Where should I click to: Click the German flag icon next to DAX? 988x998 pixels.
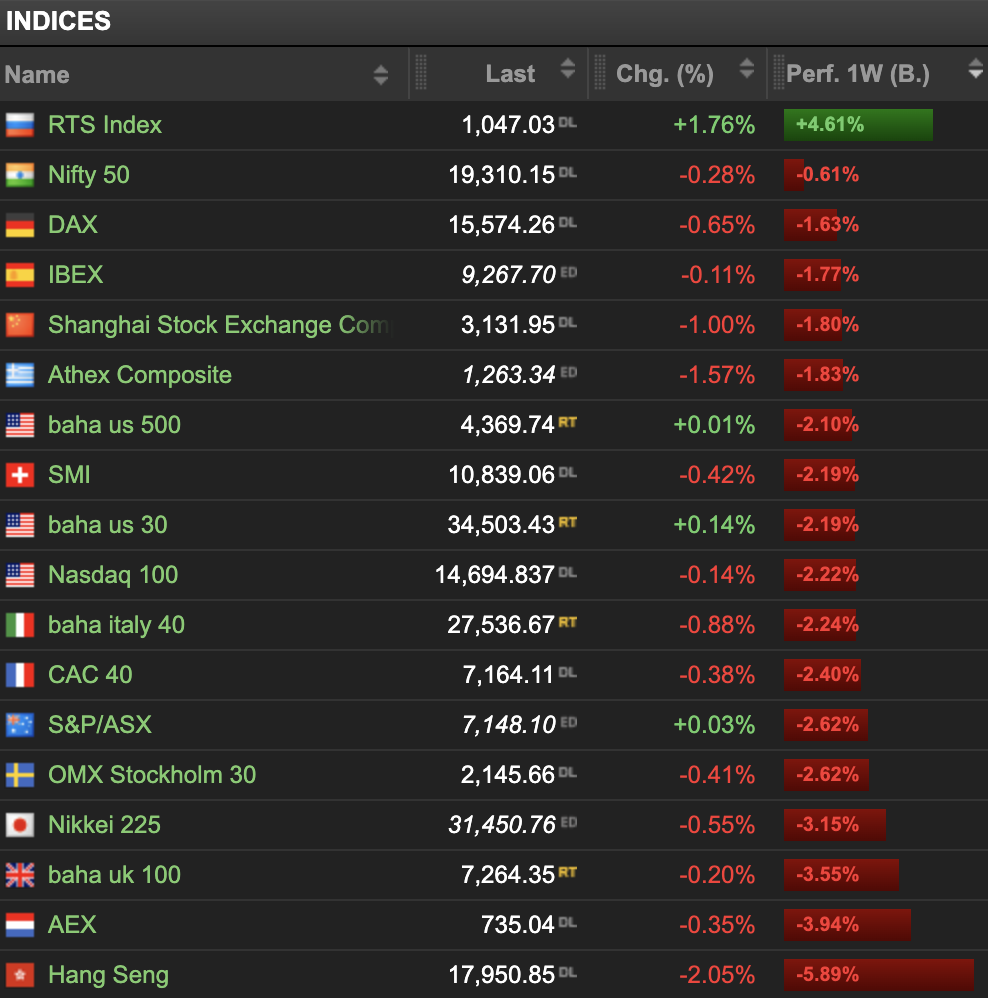(20, 225)
